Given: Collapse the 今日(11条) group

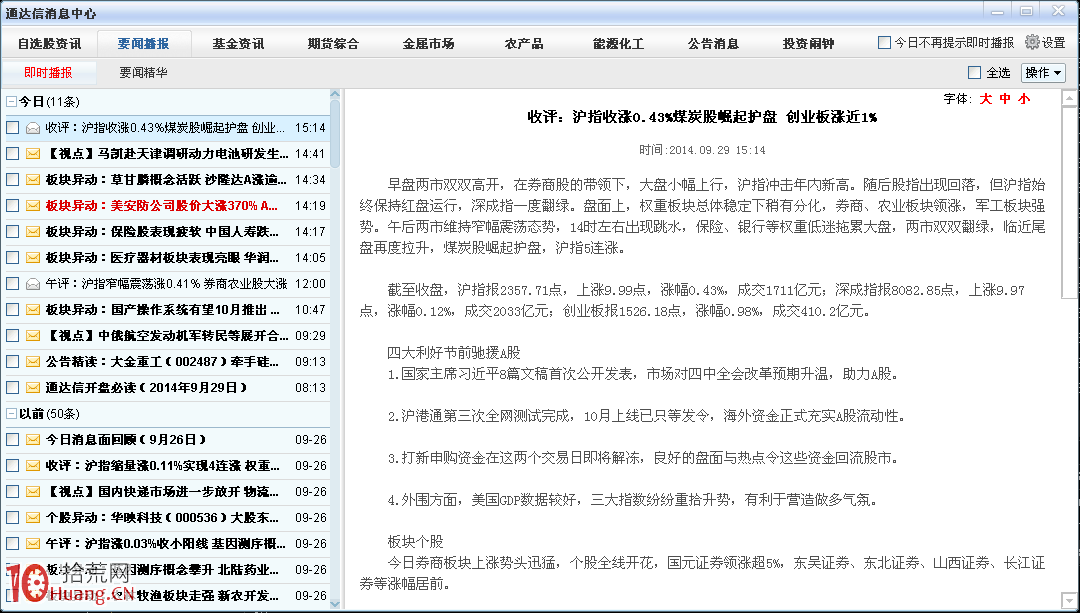Looking at the screenshot, I should 11,102.
